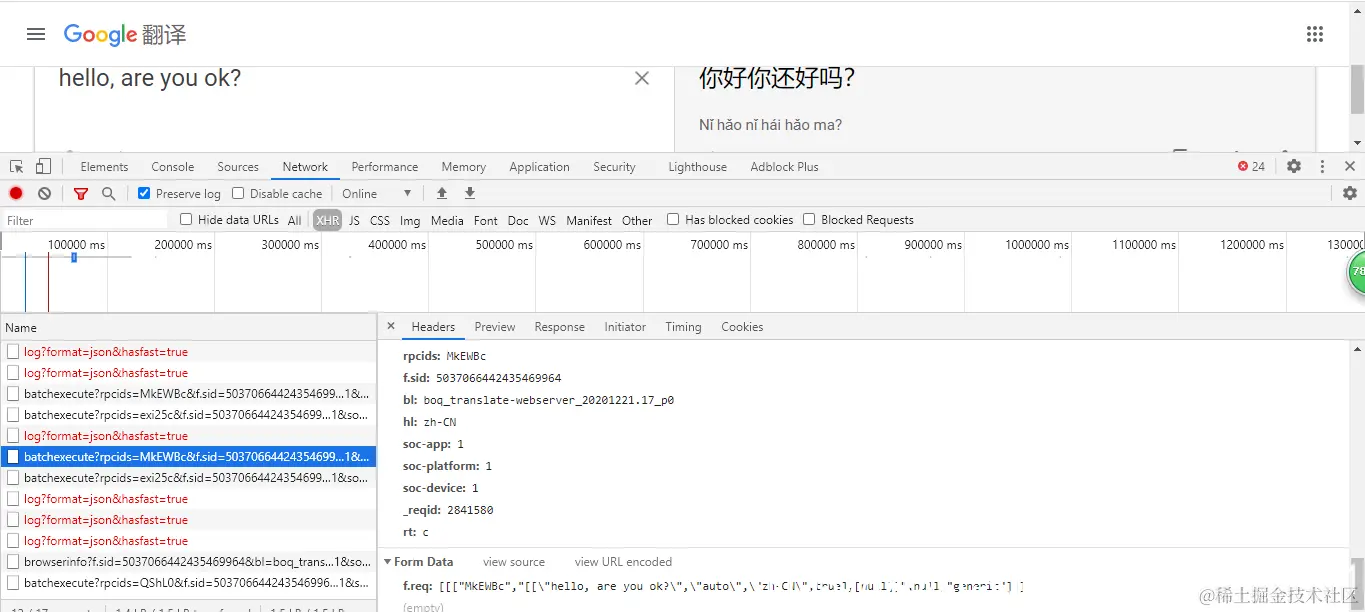Tick checkbox of the highlighted batchexecute request
The image size is (1365, 612).
pos(13,457)
